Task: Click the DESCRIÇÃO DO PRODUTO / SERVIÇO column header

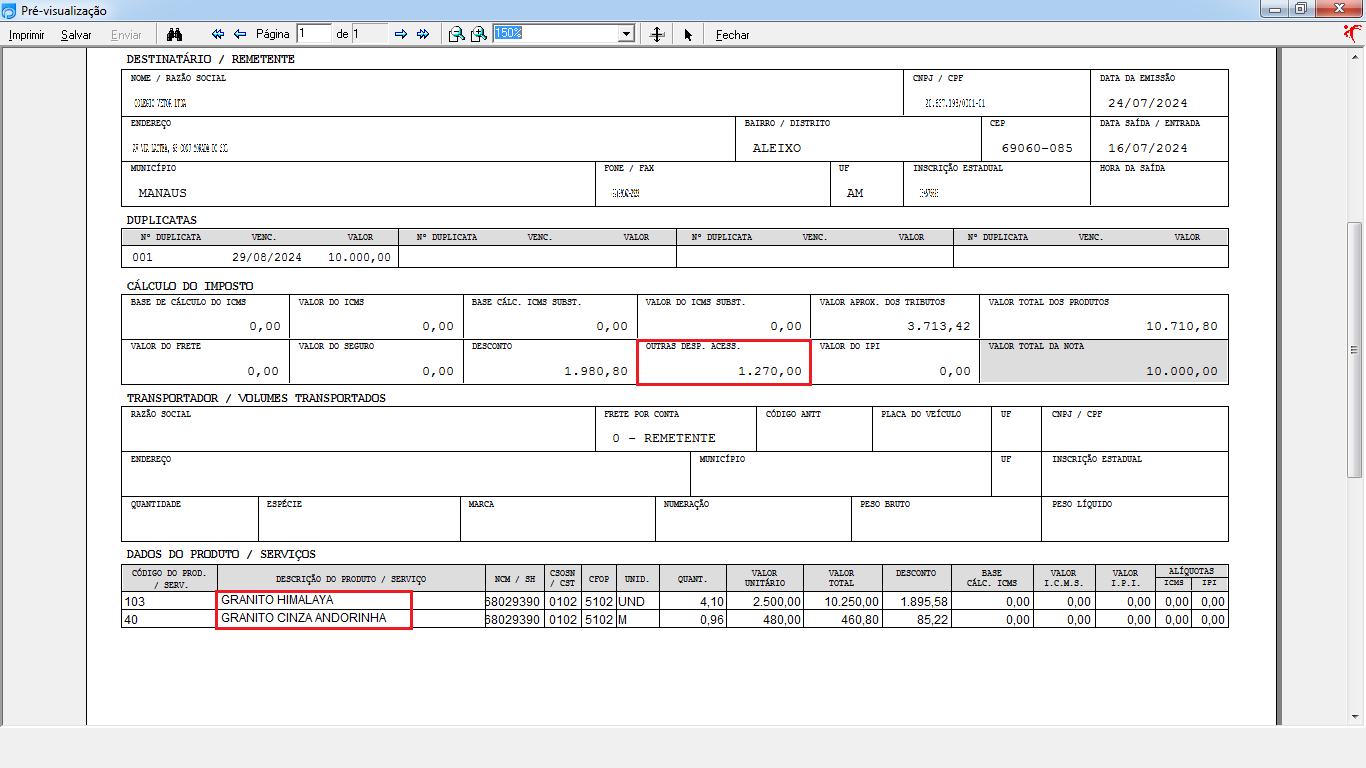Action: (x=351, y=579)
